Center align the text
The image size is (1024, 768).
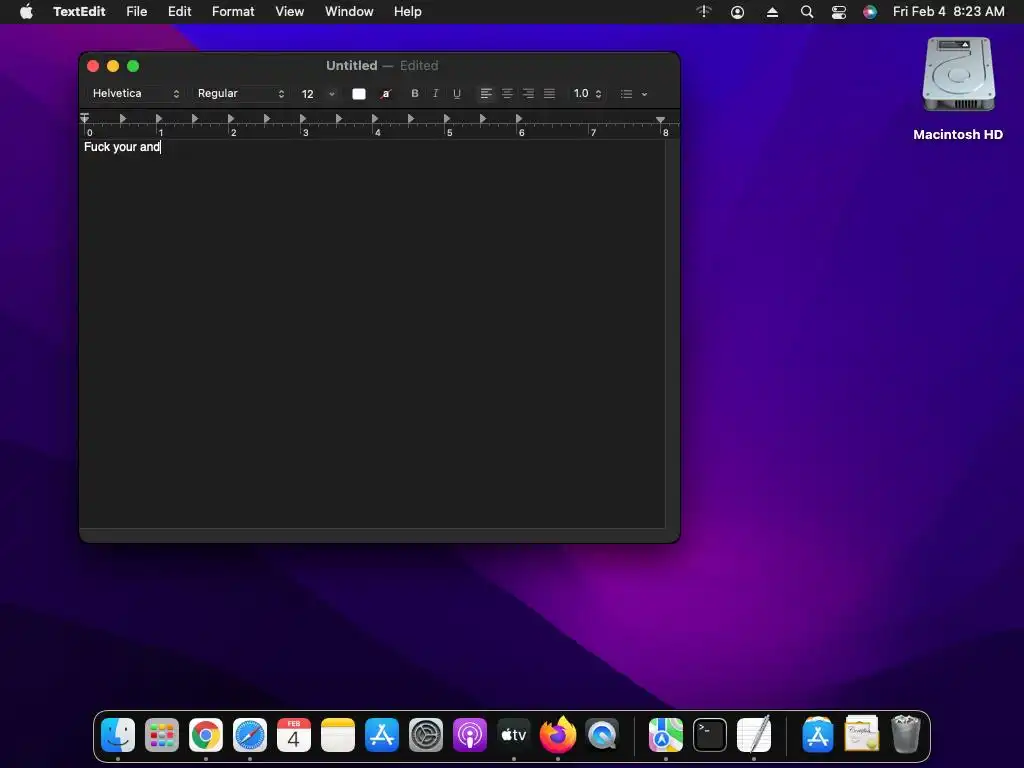507,93
